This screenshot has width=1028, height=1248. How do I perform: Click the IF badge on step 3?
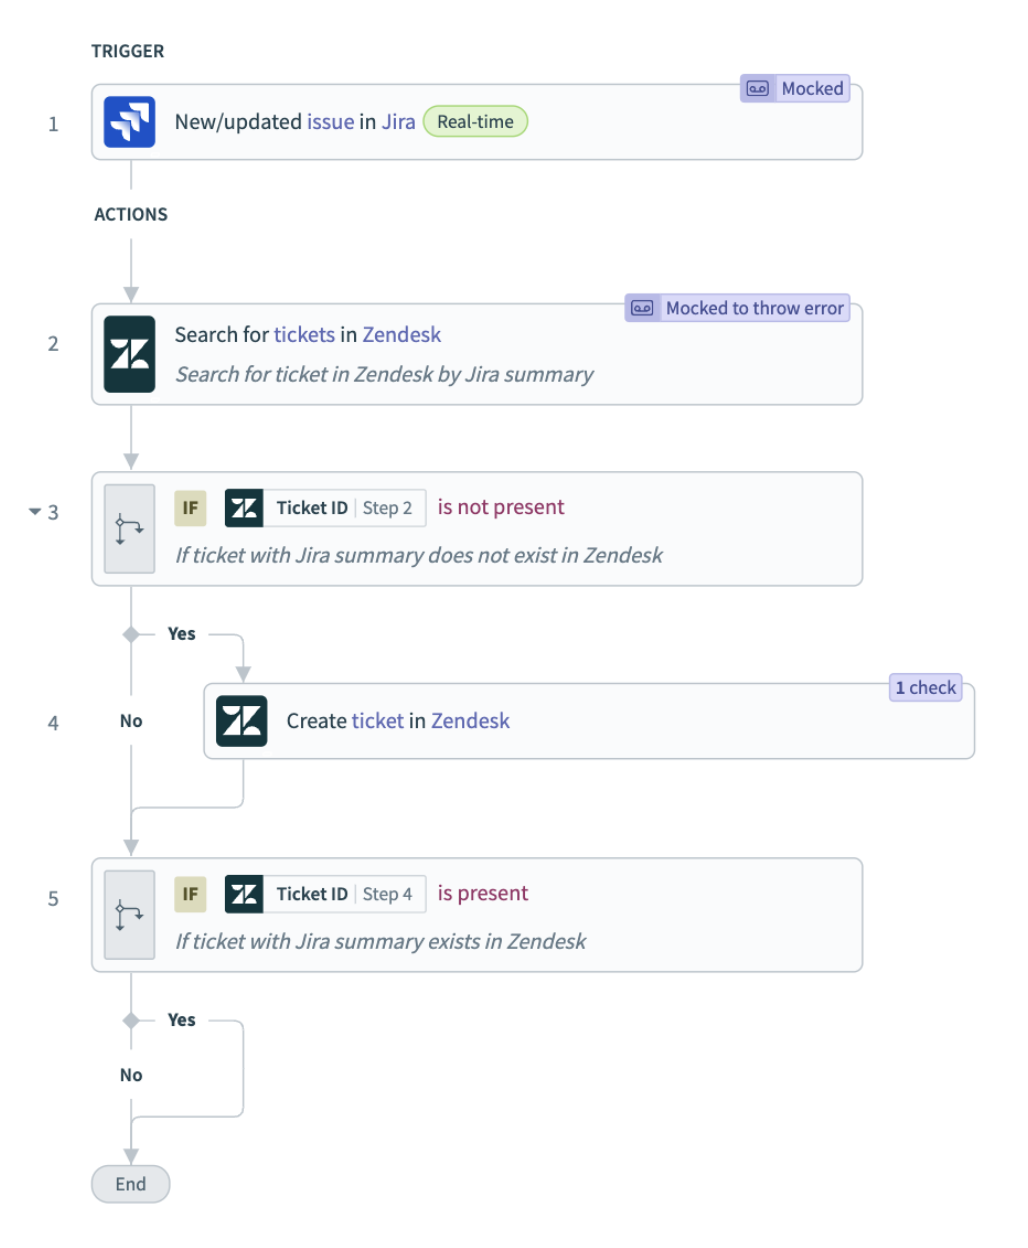190,507
